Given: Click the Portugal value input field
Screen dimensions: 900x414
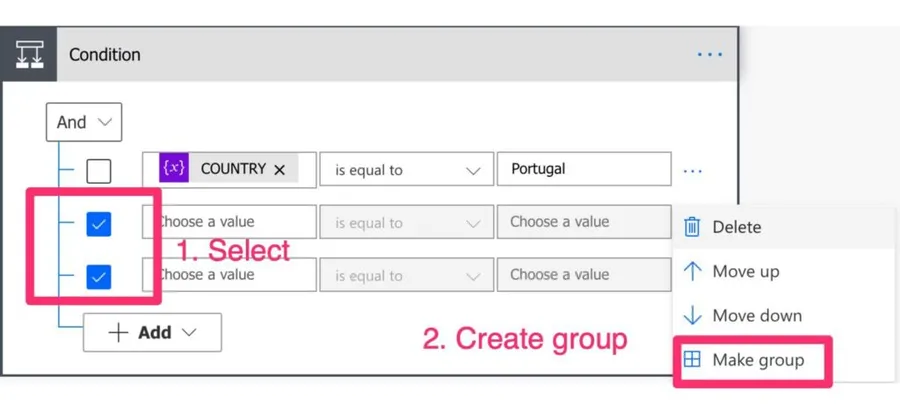Looking at the screenshot, I should click(x=583, y=169).
